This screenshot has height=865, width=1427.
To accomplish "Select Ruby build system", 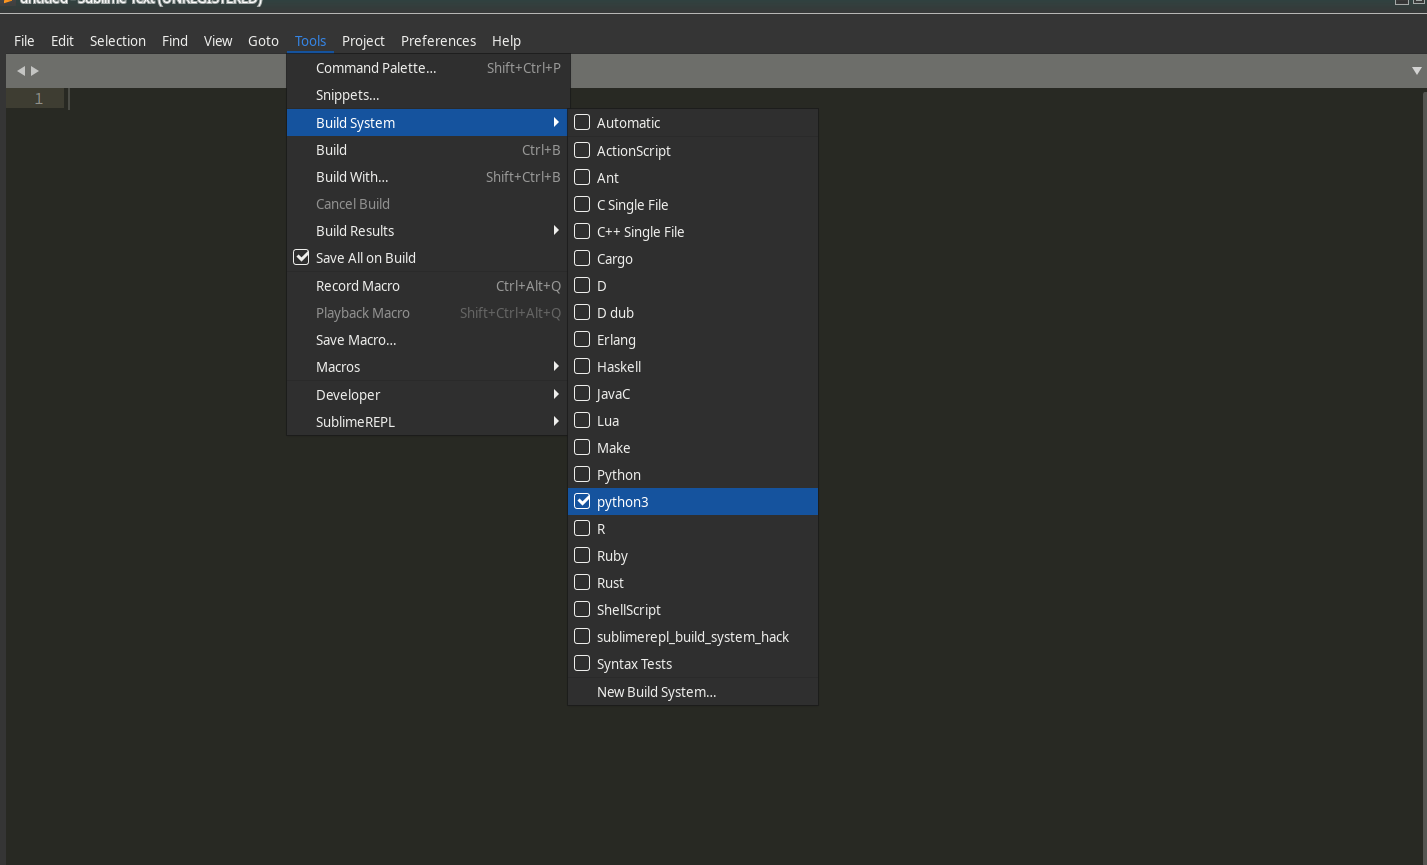I will click(693, 555).
